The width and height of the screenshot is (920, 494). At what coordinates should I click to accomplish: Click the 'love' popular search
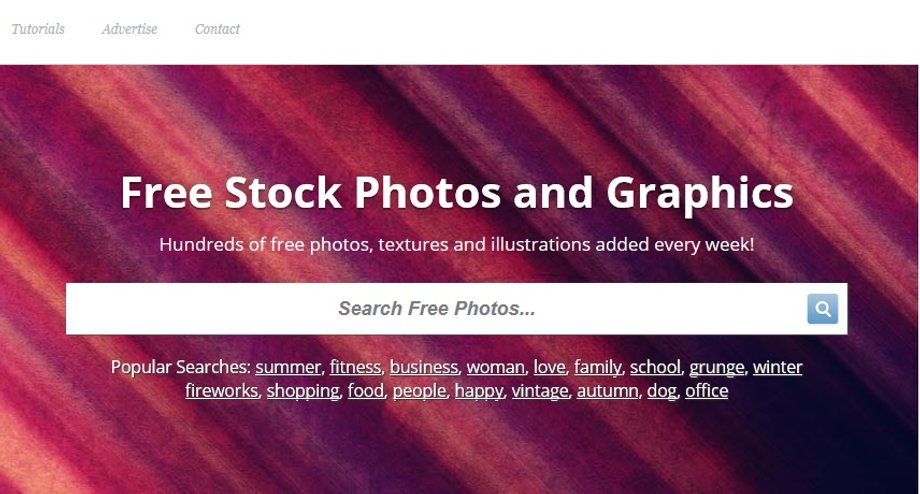click(x=550, y=367)
